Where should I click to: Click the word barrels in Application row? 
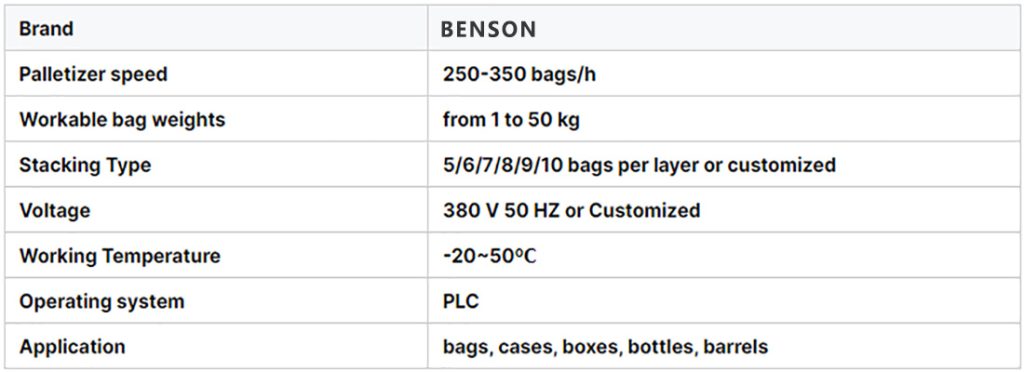735,347
